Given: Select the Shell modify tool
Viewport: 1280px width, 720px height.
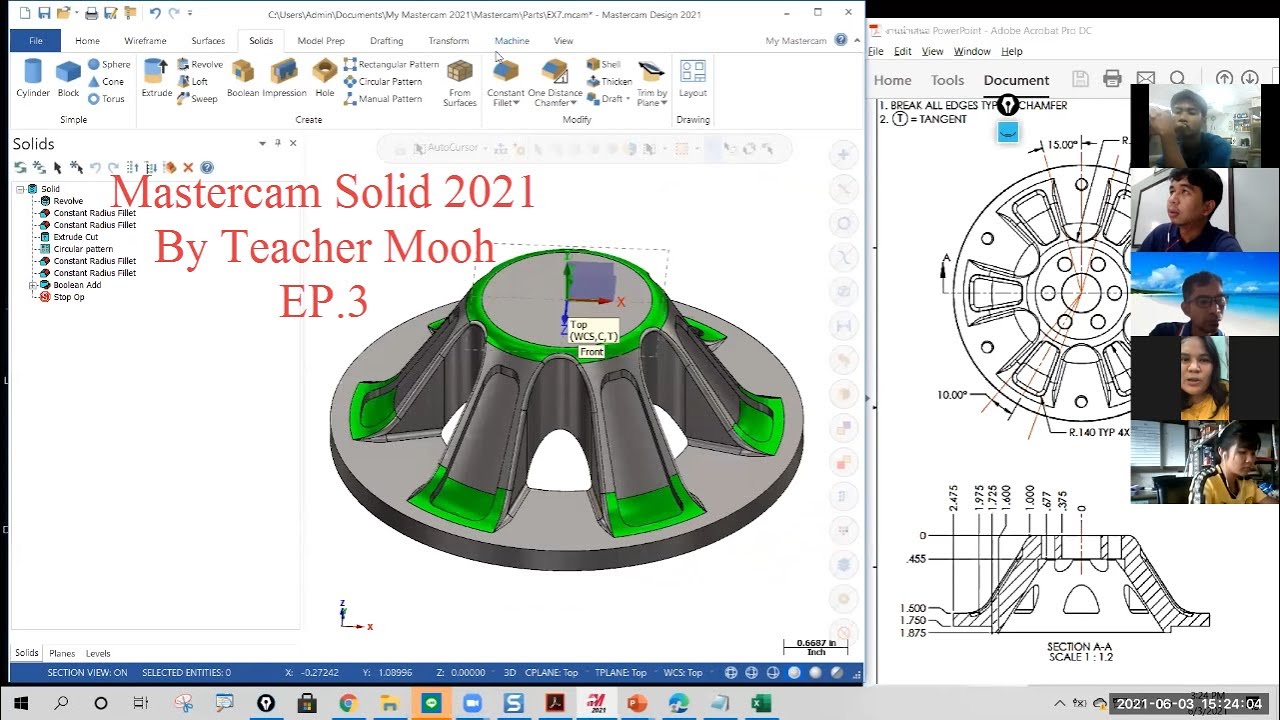Looking at the screenshot, I should click(604, 64).
